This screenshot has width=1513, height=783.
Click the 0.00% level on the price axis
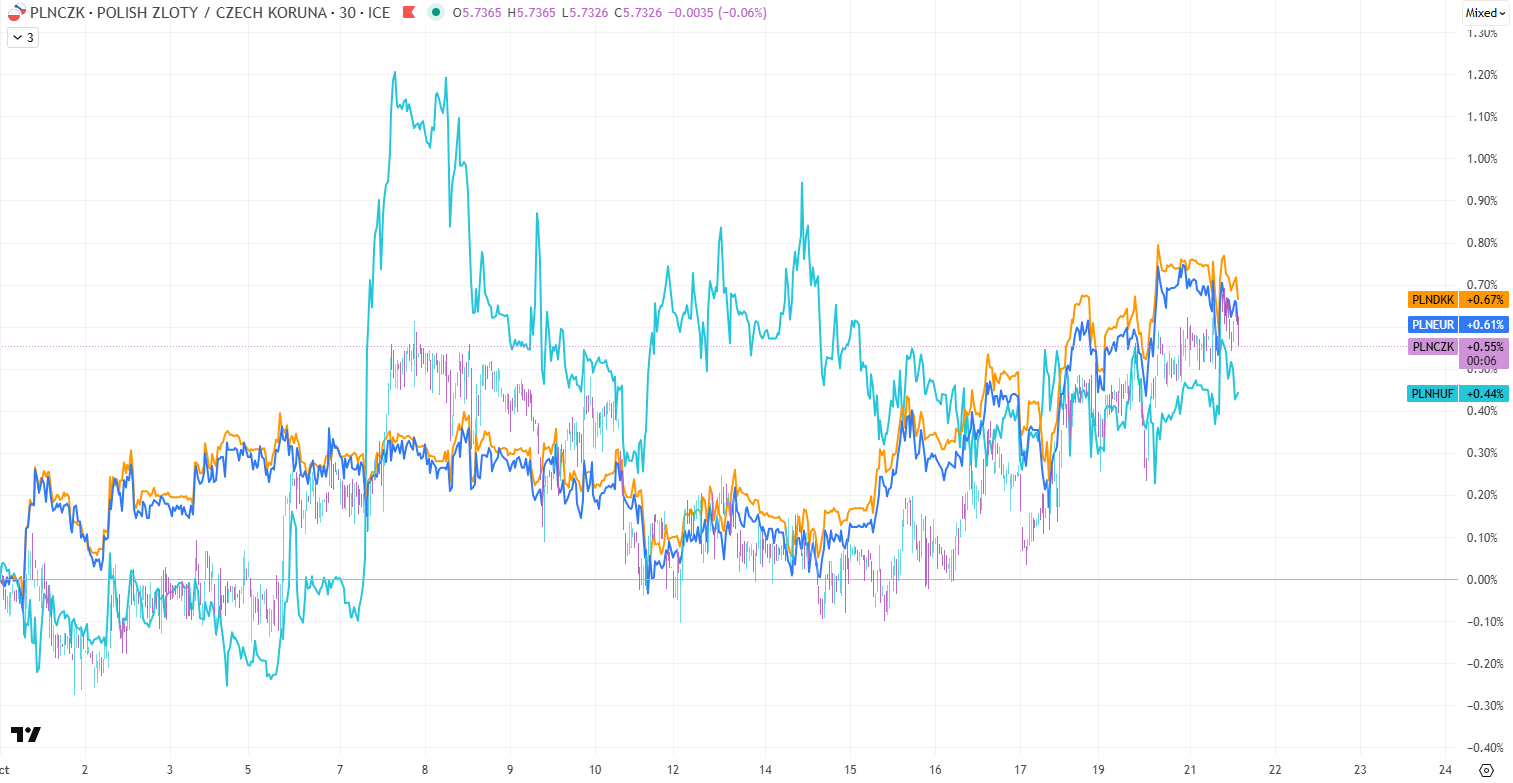pos(1481,579)
